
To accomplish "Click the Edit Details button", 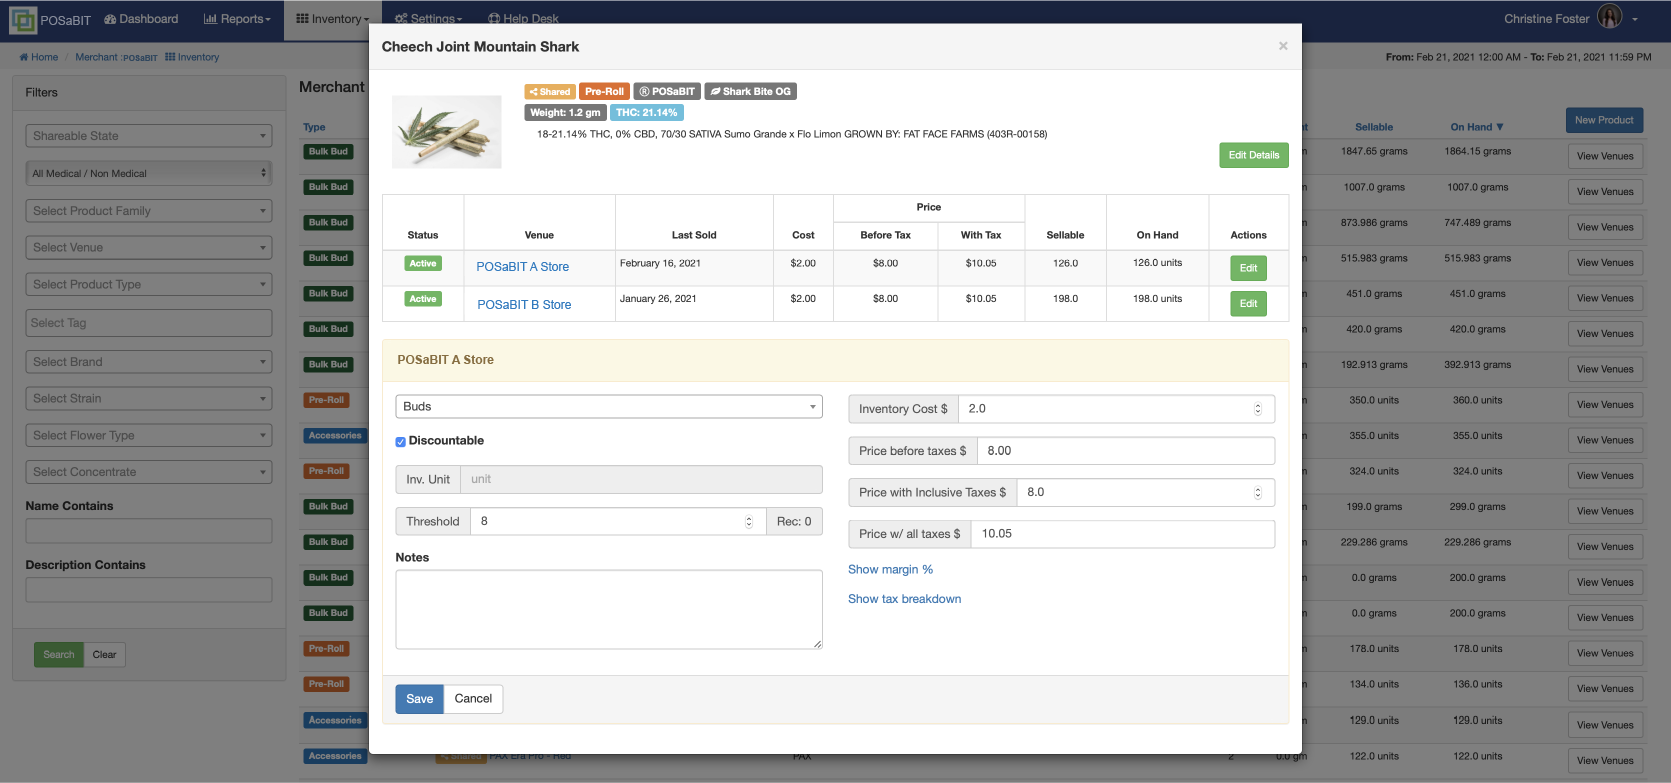I will pyautogui.click(x=1254, y=155).
